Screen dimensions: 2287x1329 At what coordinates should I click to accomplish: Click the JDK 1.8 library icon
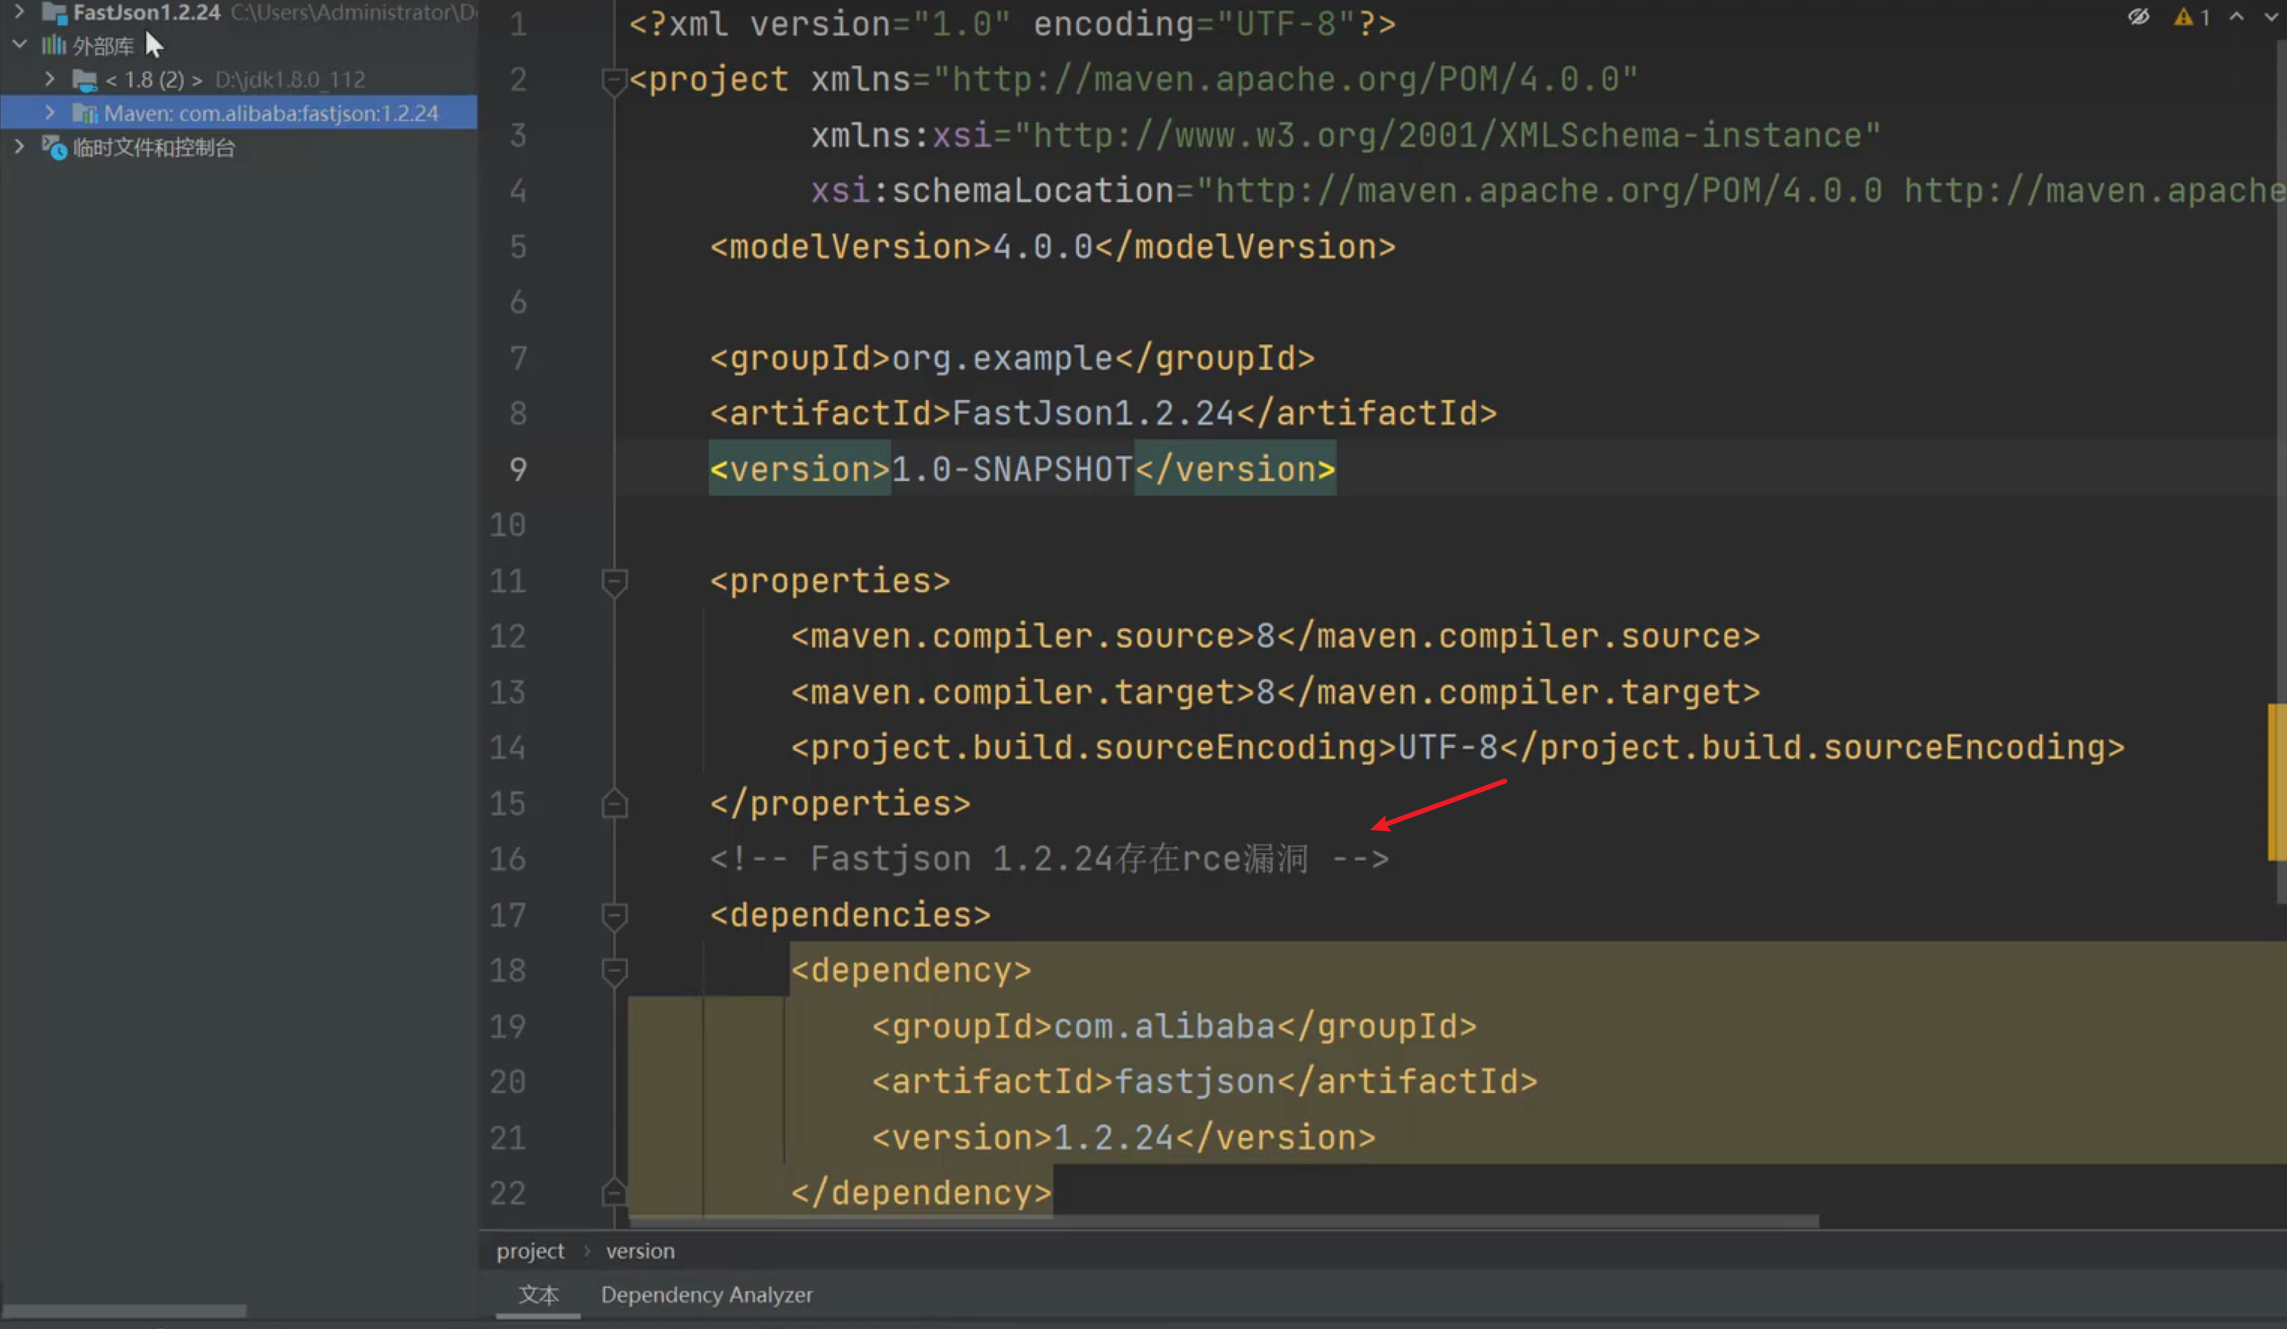[85, 79]
